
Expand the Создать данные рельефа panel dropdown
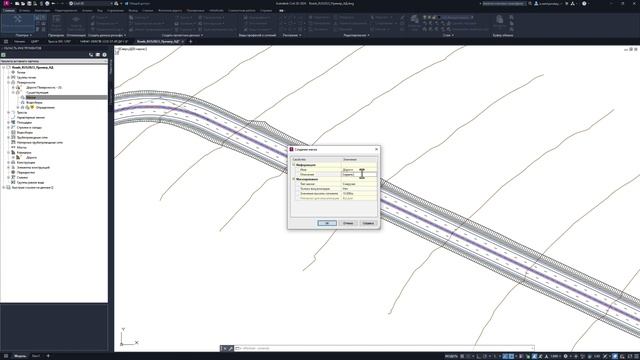pos(107,36)
